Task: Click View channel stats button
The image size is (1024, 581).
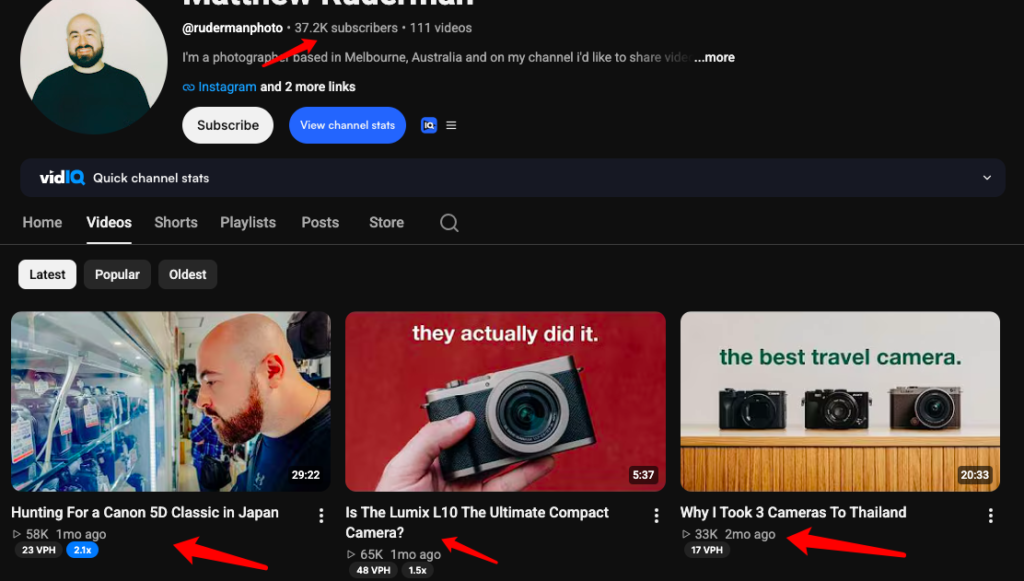Action: point(347,125)
